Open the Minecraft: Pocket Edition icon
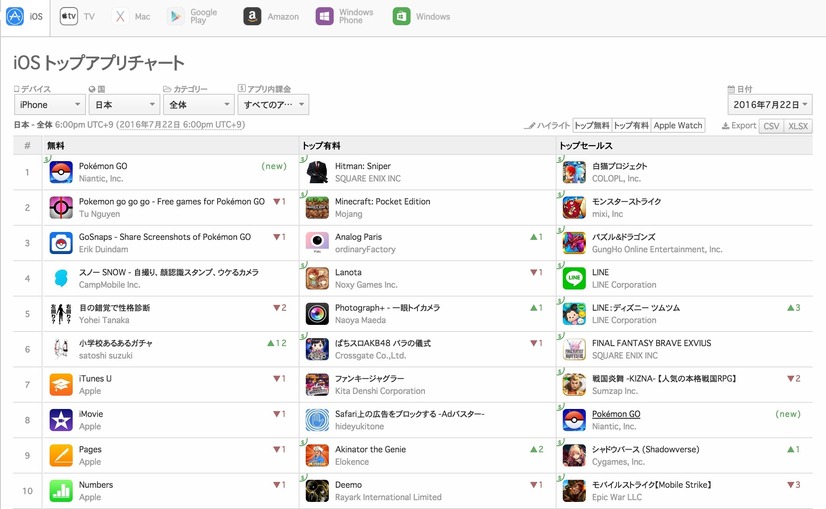The width and height of the screenshot is (826, 509). [x=317, y=208]
